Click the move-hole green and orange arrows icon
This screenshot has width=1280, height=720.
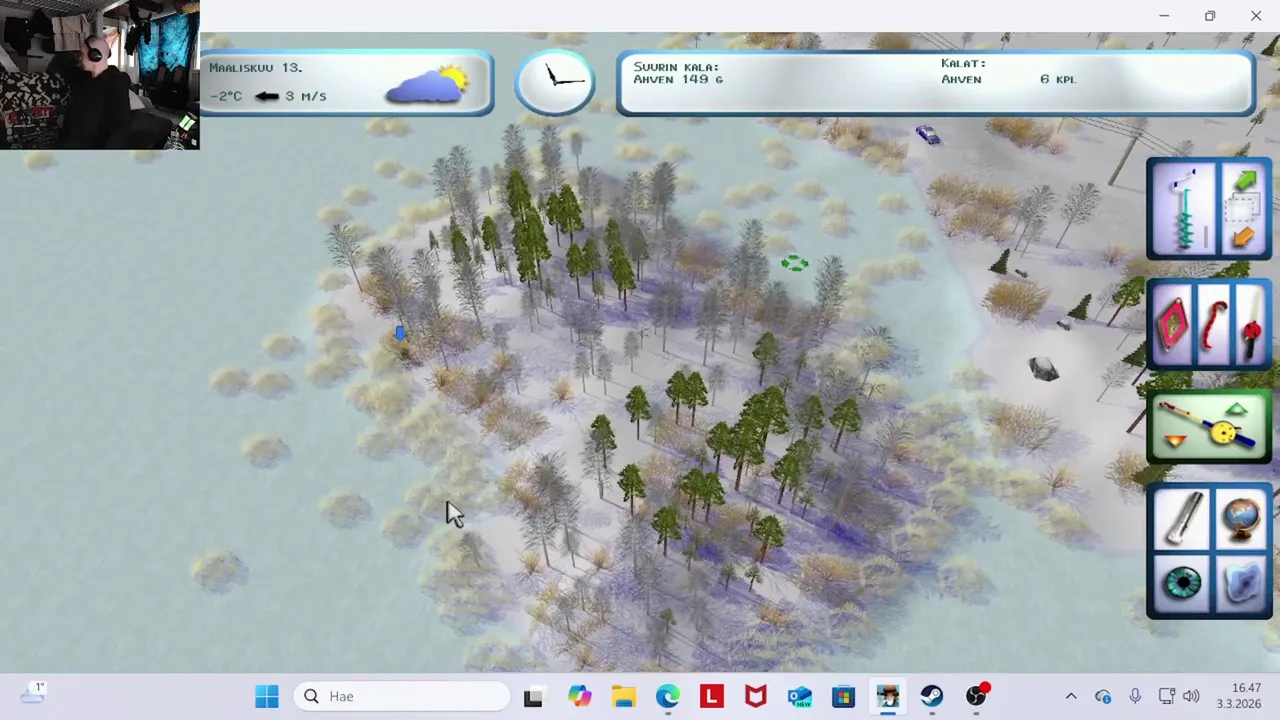coord(1243,209)
